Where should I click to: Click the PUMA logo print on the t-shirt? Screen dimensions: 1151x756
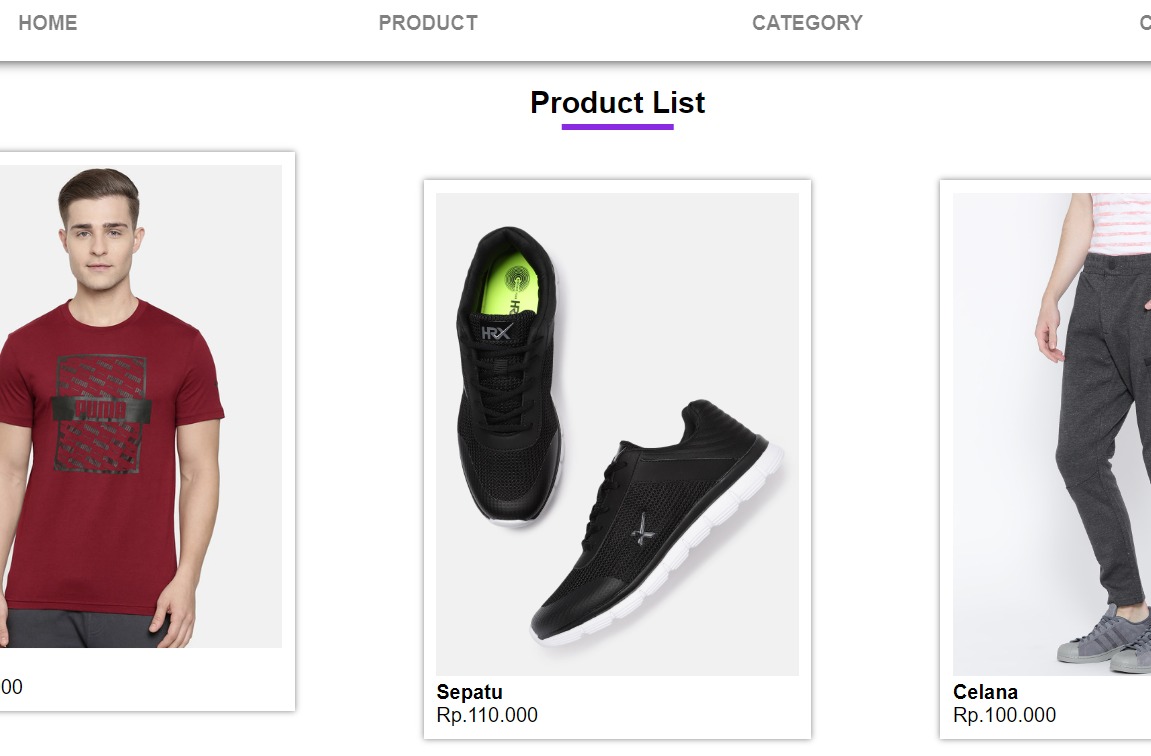coord(100,410)
